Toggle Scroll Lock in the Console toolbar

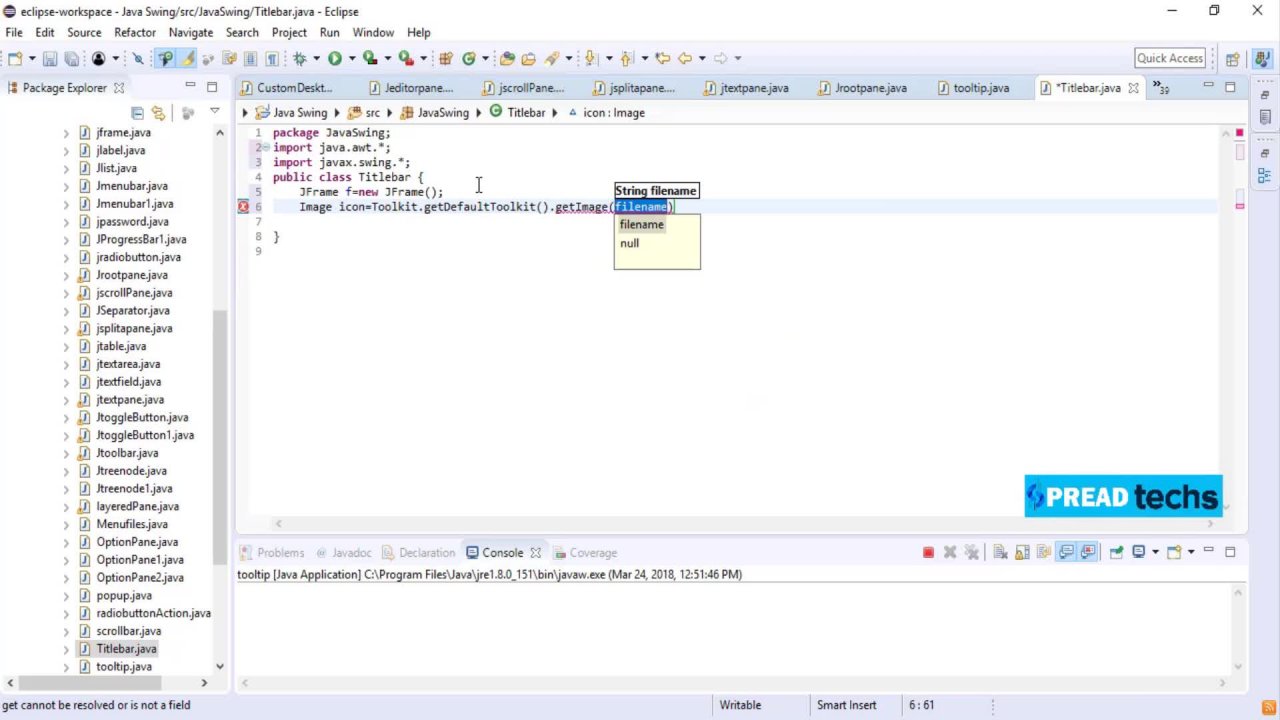1022,553
